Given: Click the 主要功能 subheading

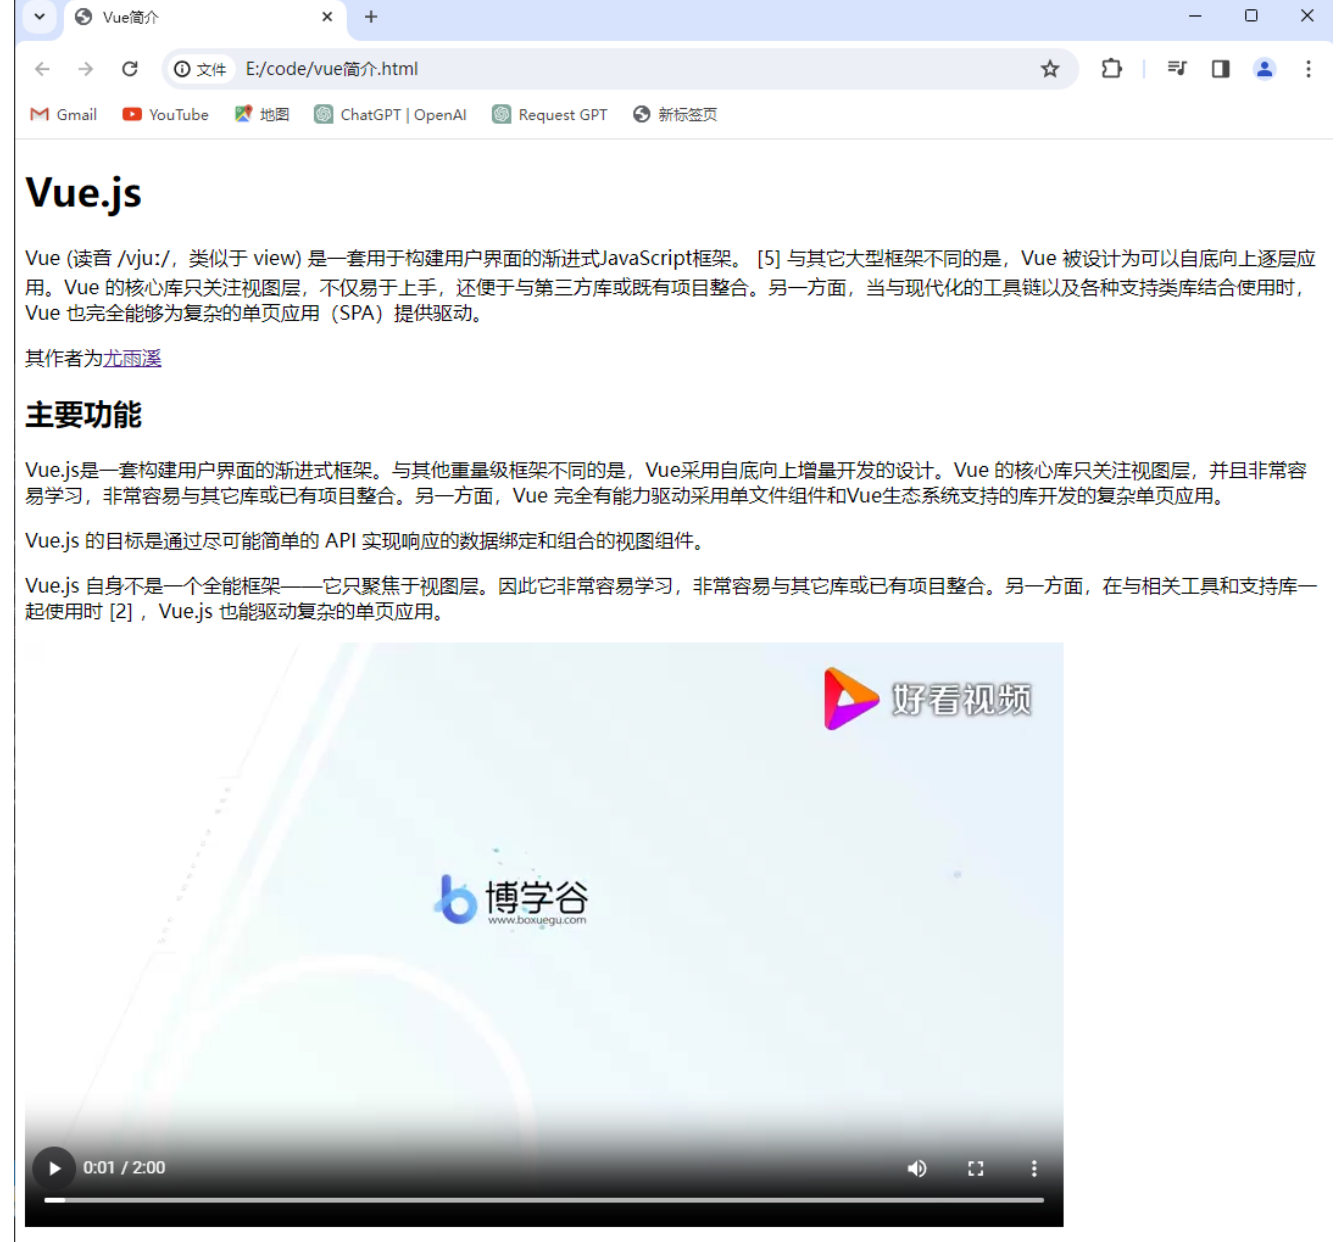Looking at the screenshot, I should (83, 415).
